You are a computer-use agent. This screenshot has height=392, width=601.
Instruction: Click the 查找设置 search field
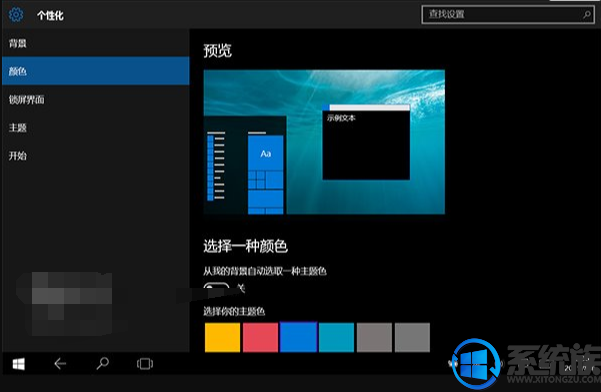pyautogui.click(x=508, y=15)
